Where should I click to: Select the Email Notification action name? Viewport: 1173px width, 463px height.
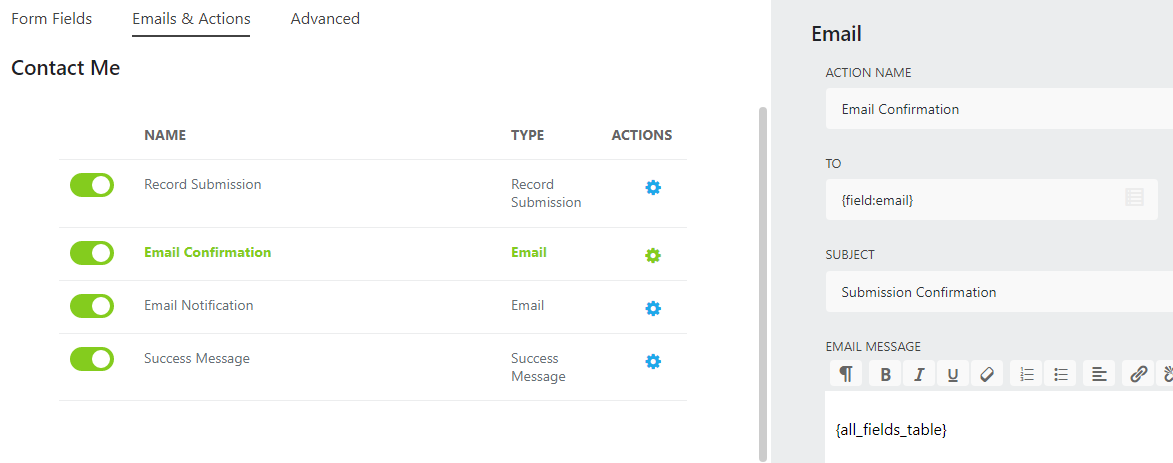(x=199, y=305)
